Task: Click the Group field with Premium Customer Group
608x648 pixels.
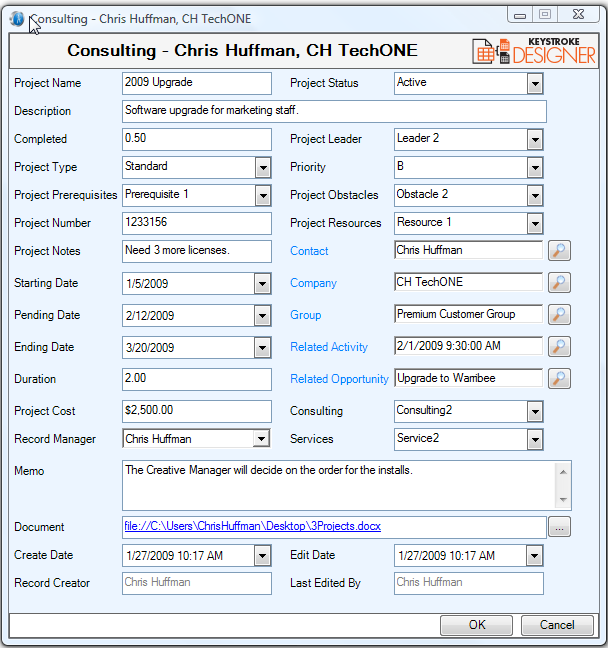Action: pos(468,314)
